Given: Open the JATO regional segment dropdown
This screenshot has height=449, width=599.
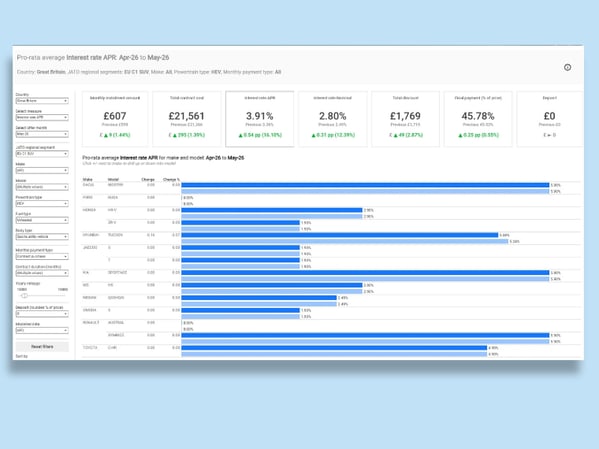Looking at the screenshot, I should 42,154.
